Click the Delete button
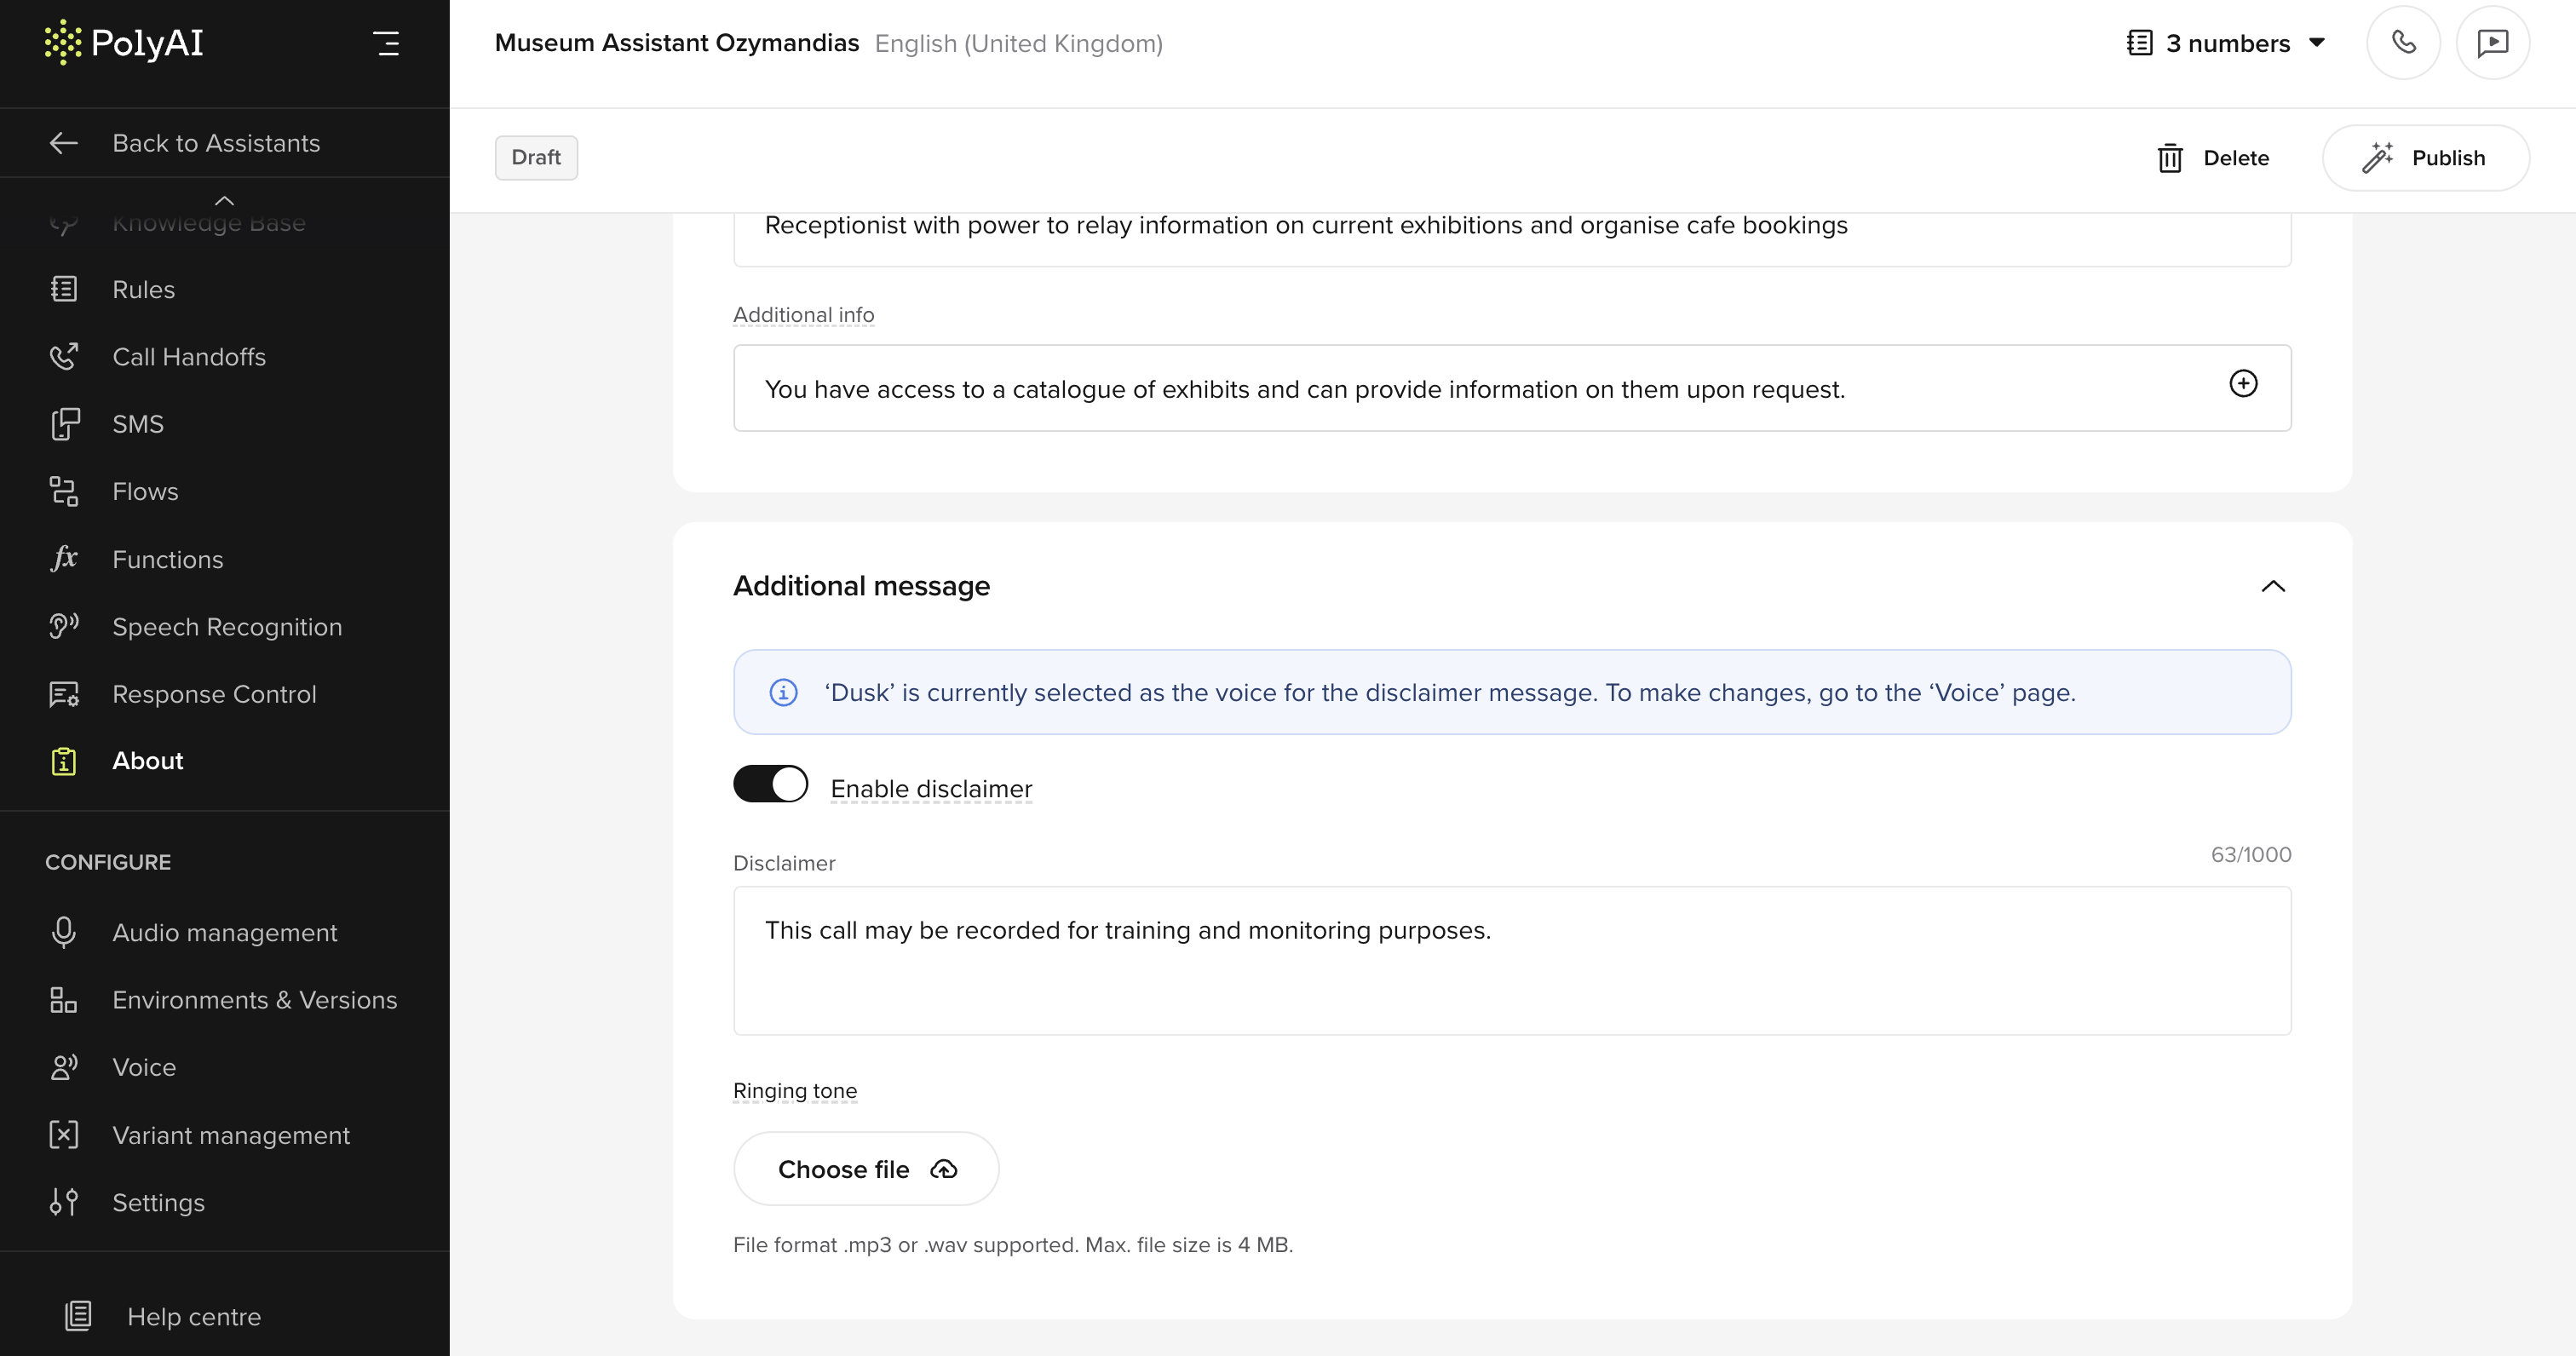 pos(2212,158)
